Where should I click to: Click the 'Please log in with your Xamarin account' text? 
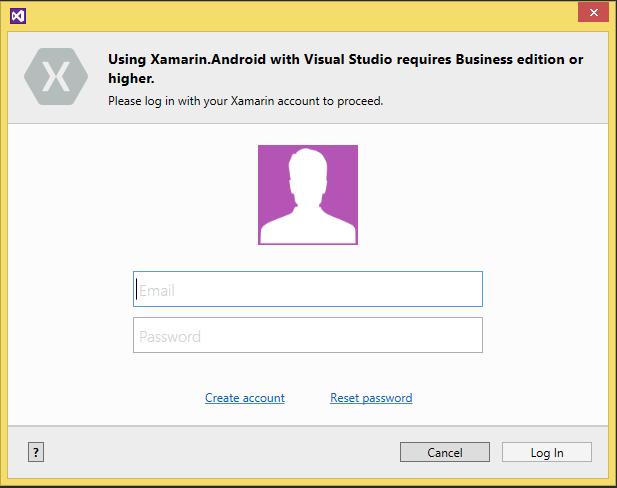(x=246, y=101)
